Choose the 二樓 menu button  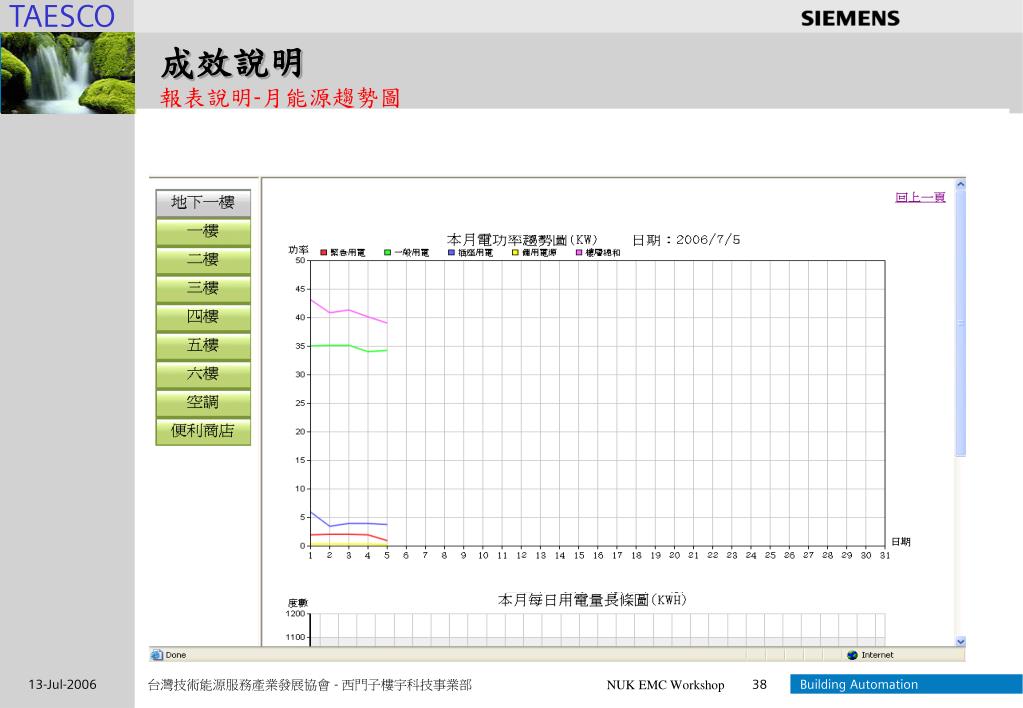tap(203, 260)
